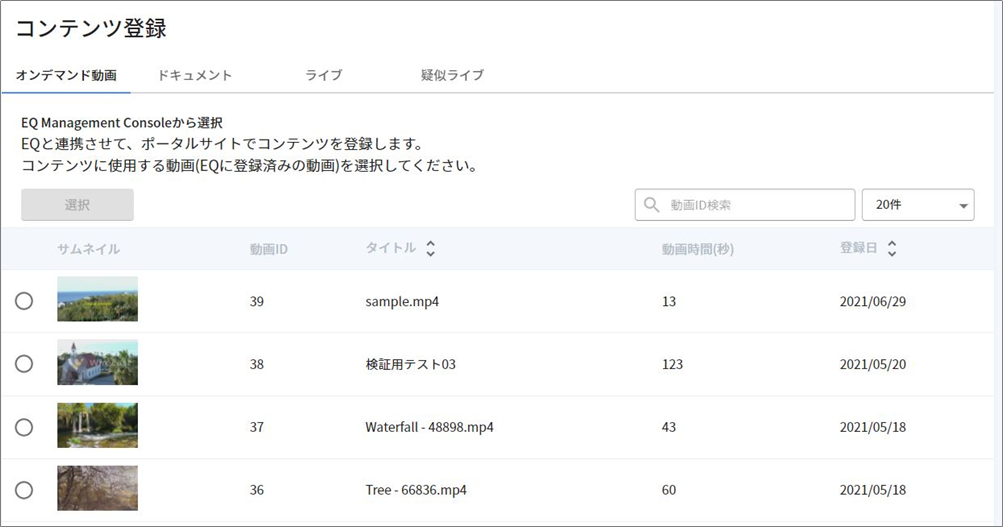Screen dimensions: 1003x527
Task: Open the Waterfall video thumbnail
Action: tap(97, 425)
